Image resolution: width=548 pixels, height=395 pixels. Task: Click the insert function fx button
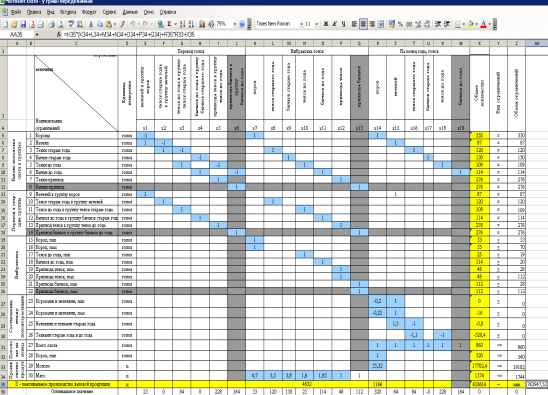coord(59,35)
